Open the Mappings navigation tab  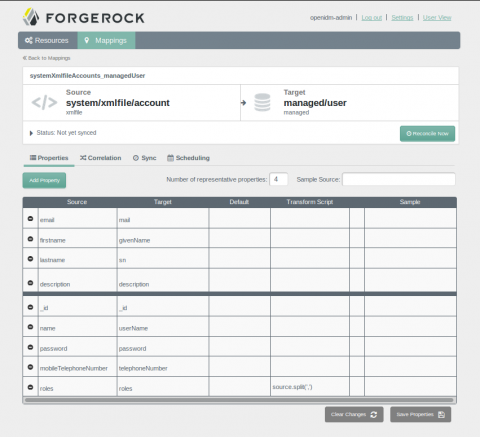pos(106,40)
